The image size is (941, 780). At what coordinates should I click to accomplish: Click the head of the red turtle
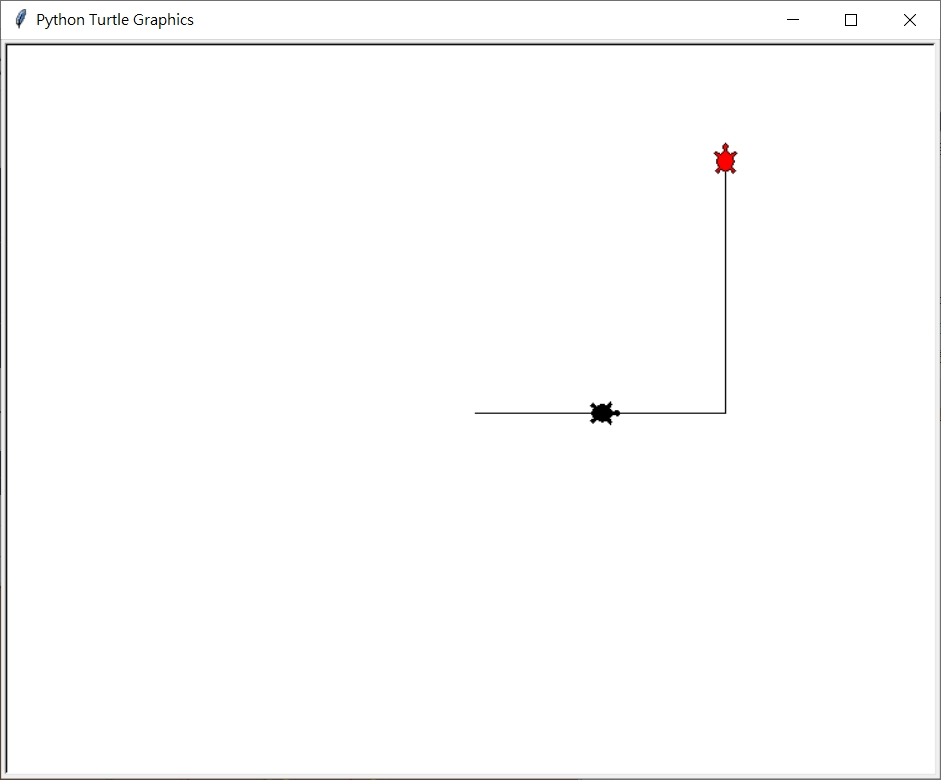725,148
